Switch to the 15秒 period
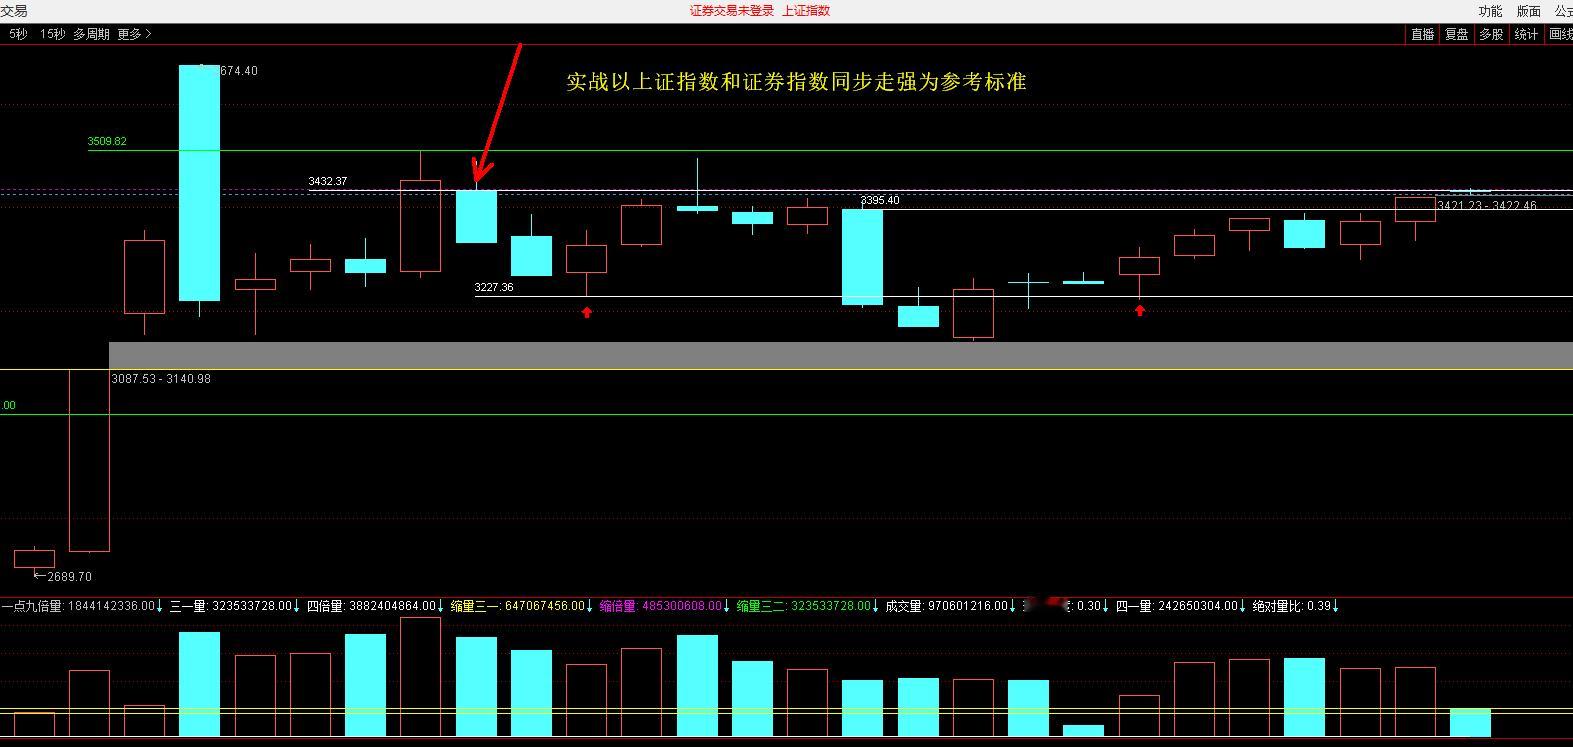 pyautogui.click(x=53, y=34)
